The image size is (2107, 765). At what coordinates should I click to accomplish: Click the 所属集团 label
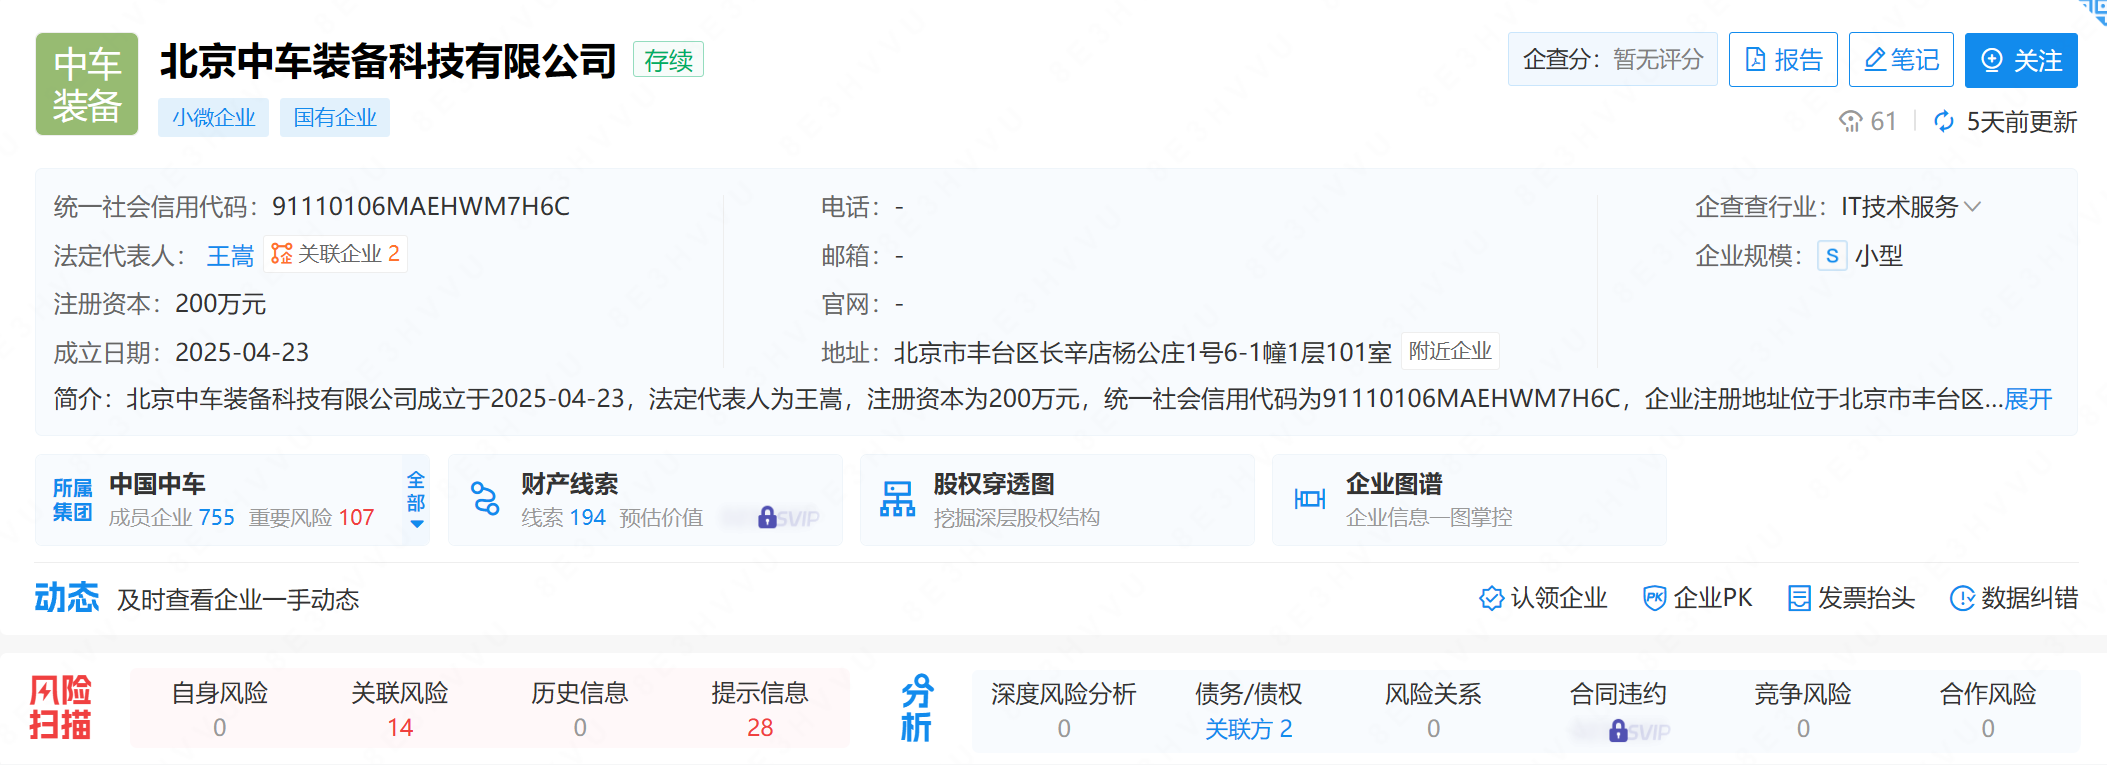pyautogui.click(x=73, y=500)
